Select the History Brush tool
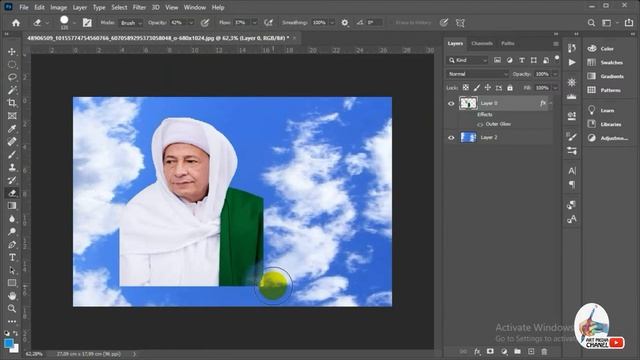Viewport: 640px width, 360px height. [x=12, y=180]
